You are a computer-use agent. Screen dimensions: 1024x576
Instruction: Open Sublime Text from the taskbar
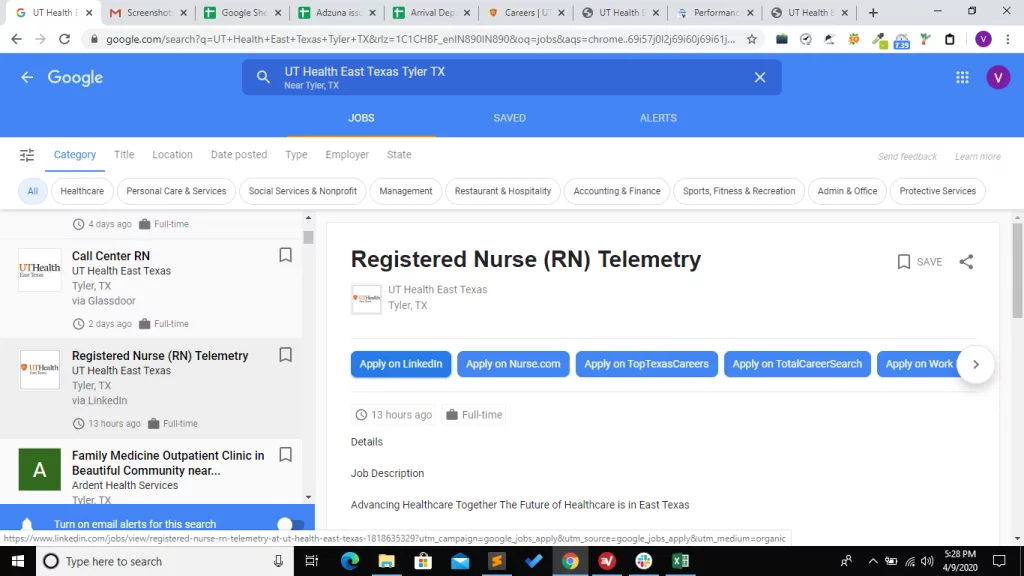click(x=496, y=561)
